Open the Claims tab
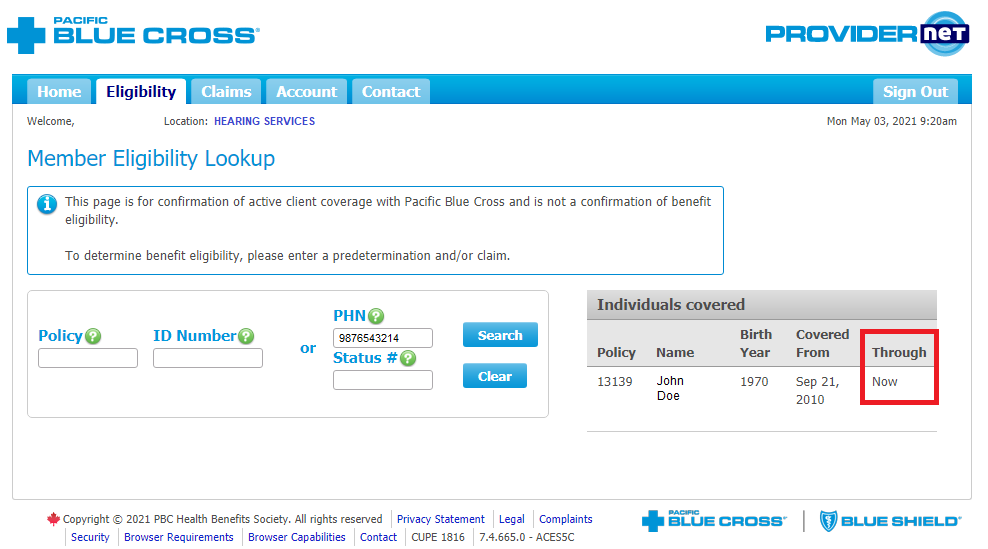The height and width of the screenshot is (549, 988). point(226,91)
